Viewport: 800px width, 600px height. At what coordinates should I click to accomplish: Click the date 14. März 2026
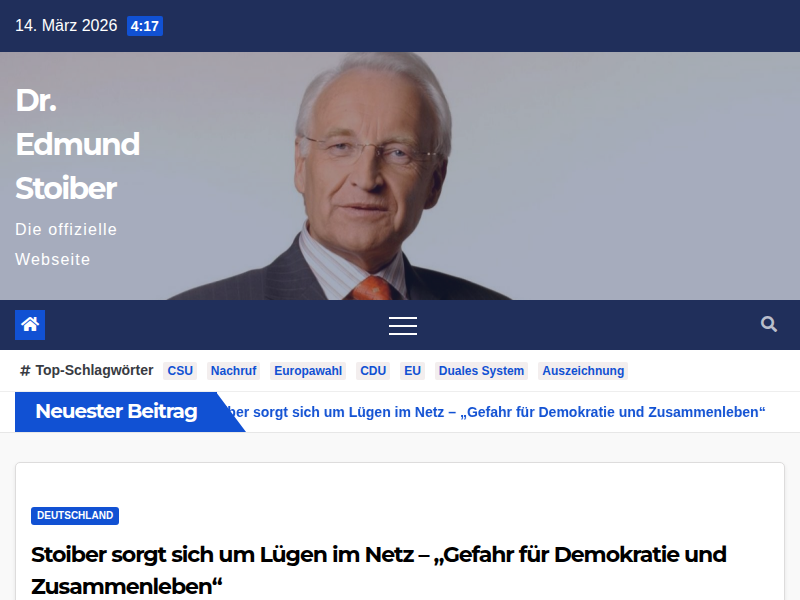(65, 25)
